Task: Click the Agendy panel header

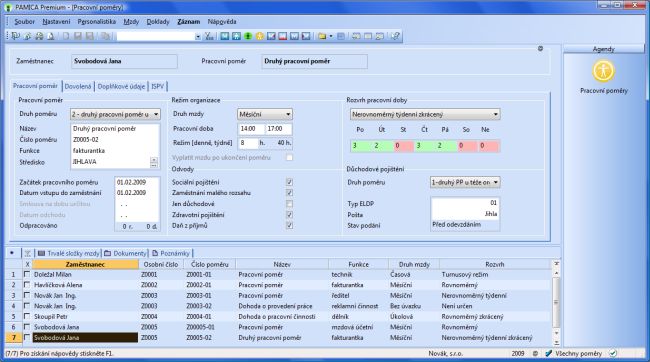Action: (603, 49)
